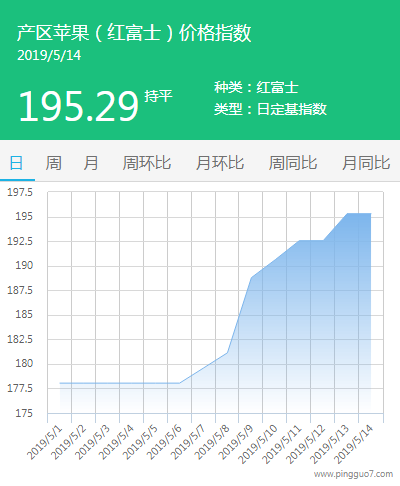Click the 2019/5/12 x-axis label

[x=306, y=444]
